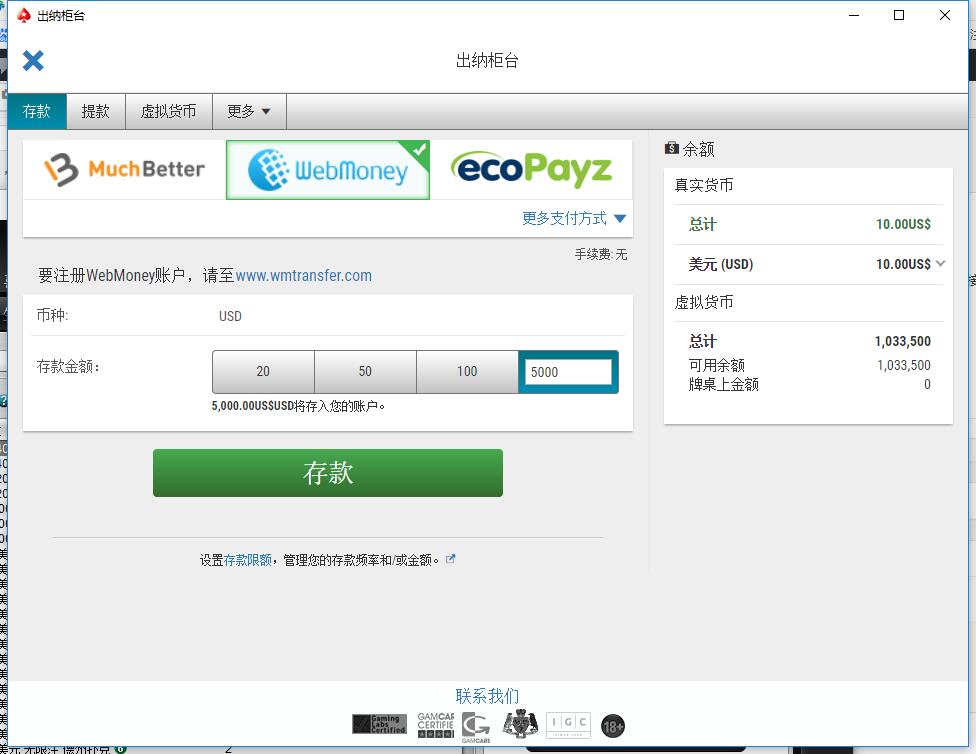Viewport: 976px width, 754px height.
Task: Expand the 更多 dropdown tab
Action: point(249,111)
